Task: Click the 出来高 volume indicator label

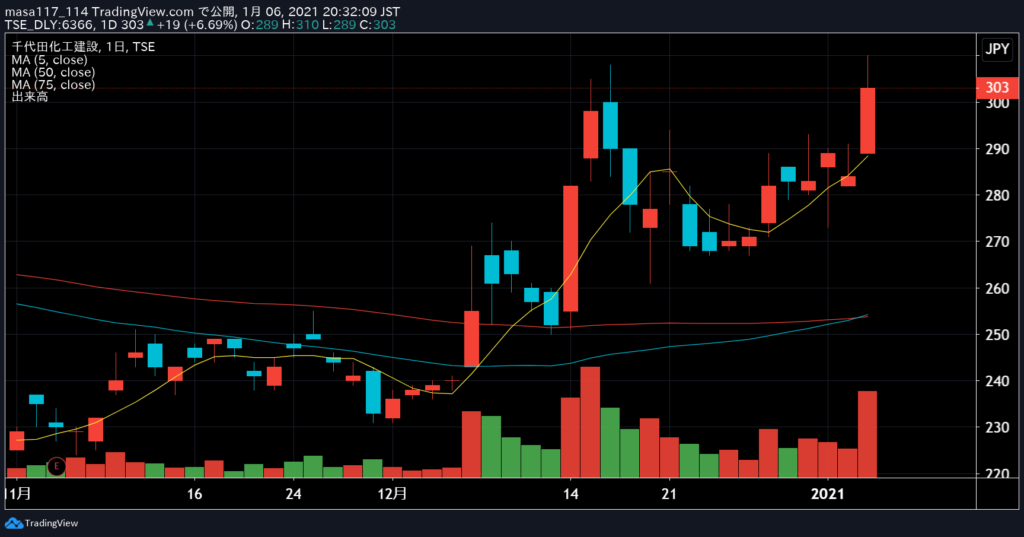Action: (29, 97)
